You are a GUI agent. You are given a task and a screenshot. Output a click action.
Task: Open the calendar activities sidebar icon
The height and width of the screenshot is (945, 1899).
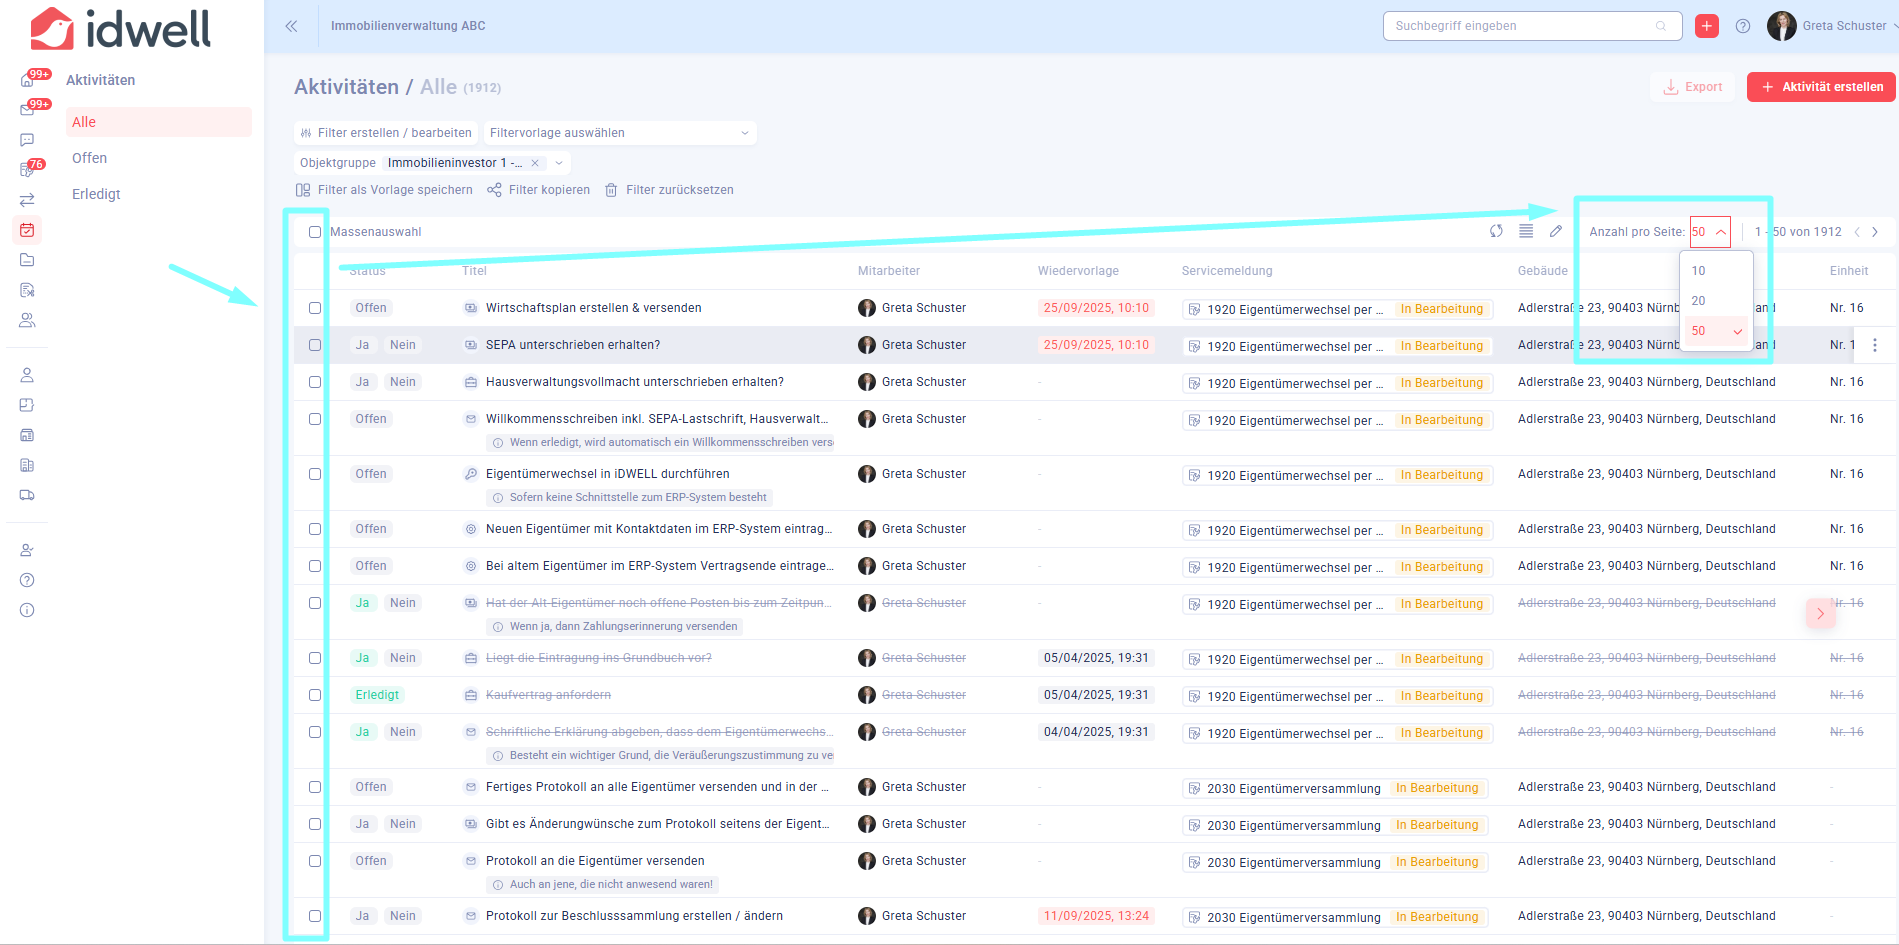pyautogui.click(x=27, y=230)
